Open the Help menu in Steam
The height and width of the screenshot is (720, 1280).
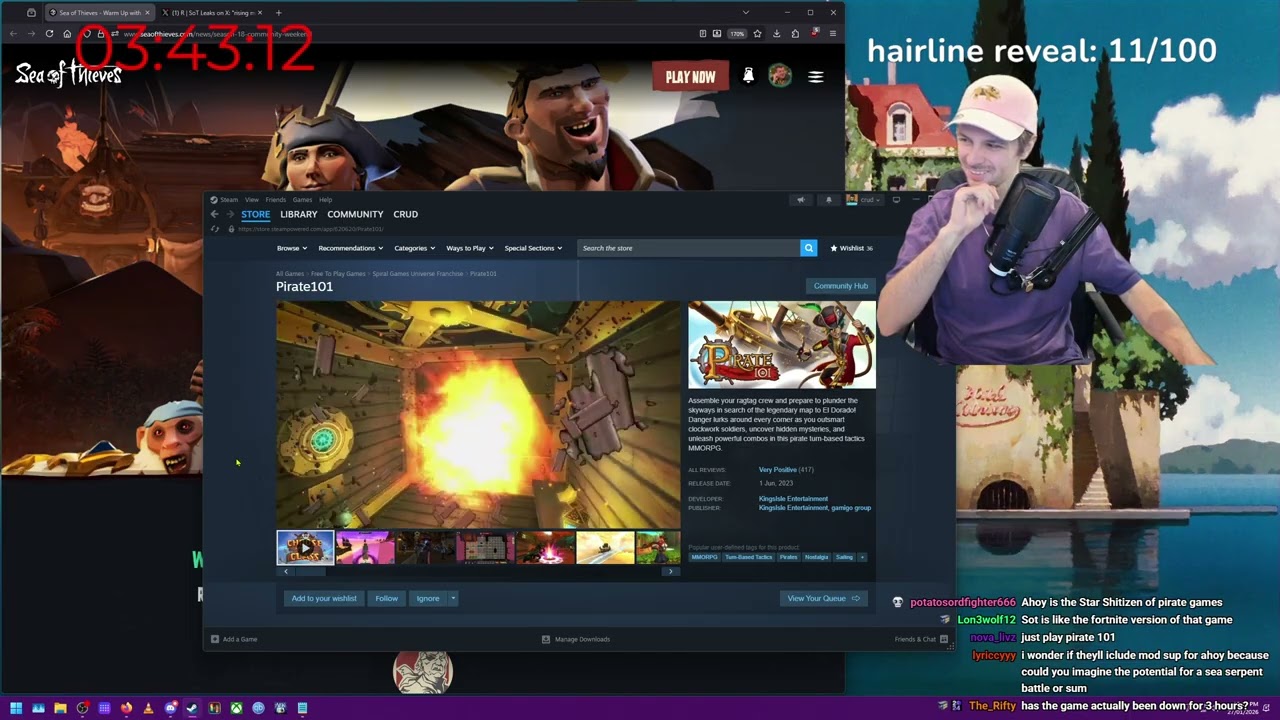coord(325,200)
